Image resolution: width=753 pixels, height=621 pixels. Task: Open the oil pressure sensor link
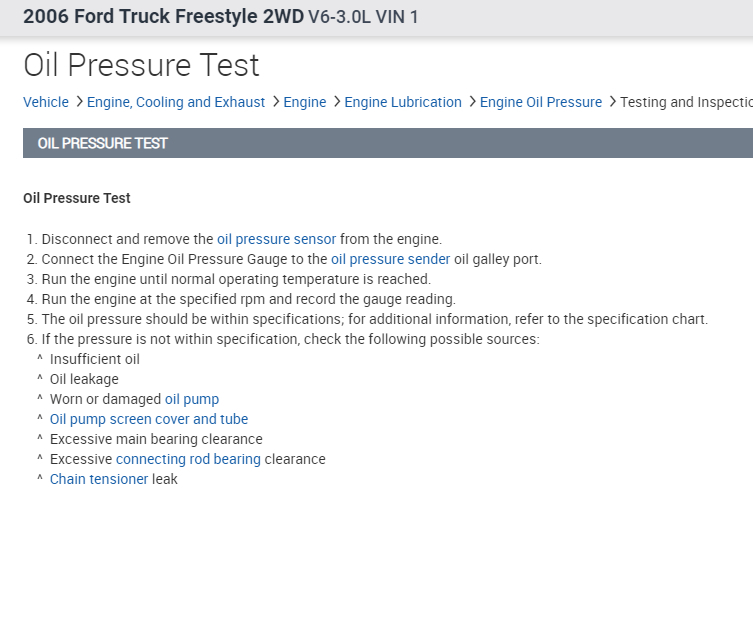click(276, 239)
